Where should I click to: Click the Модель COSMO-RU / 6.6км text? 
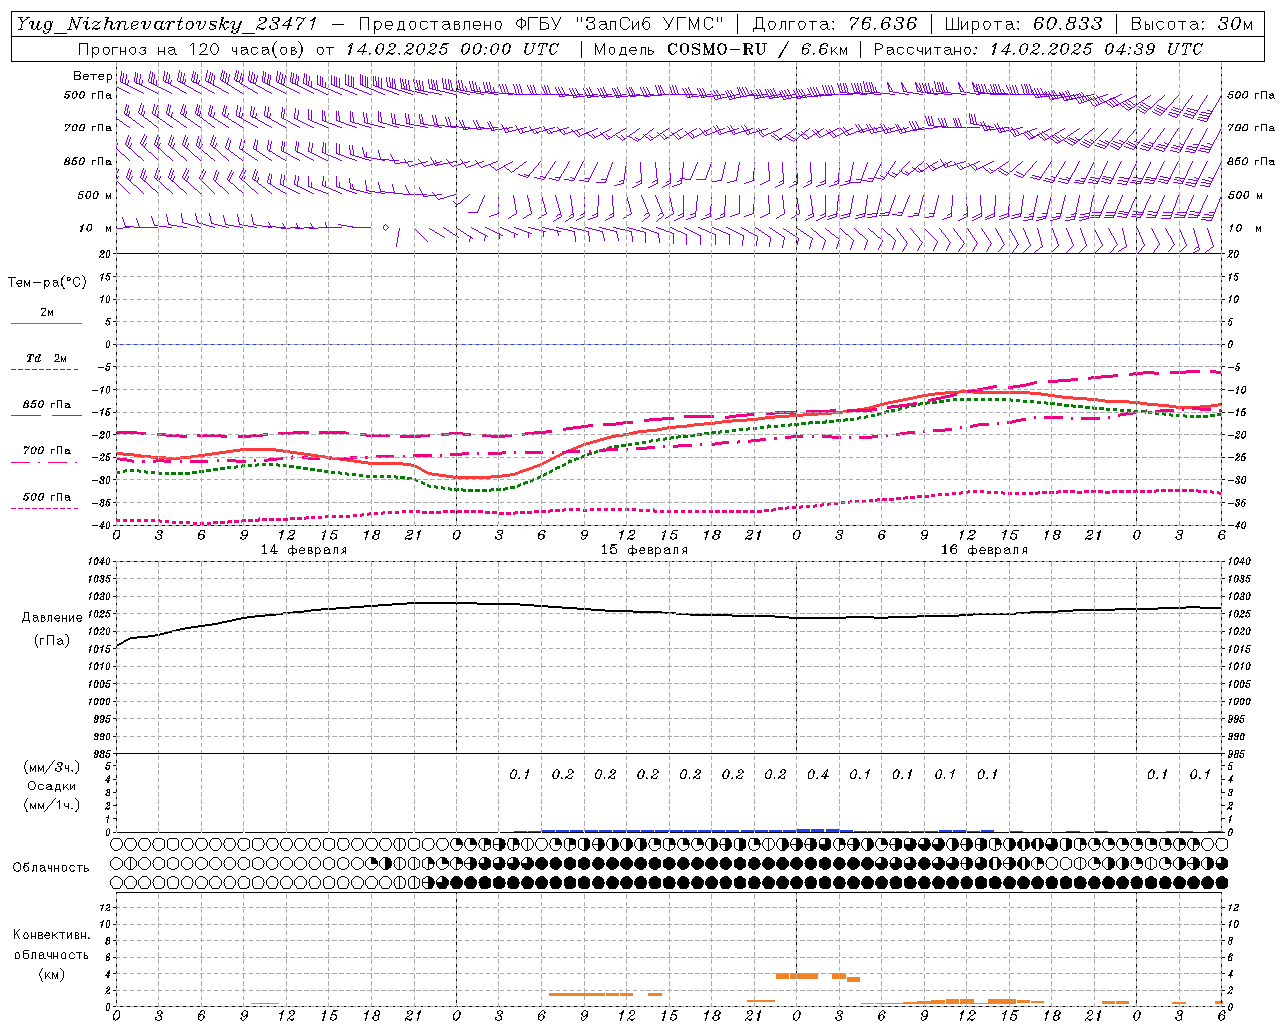coord(721,49)
